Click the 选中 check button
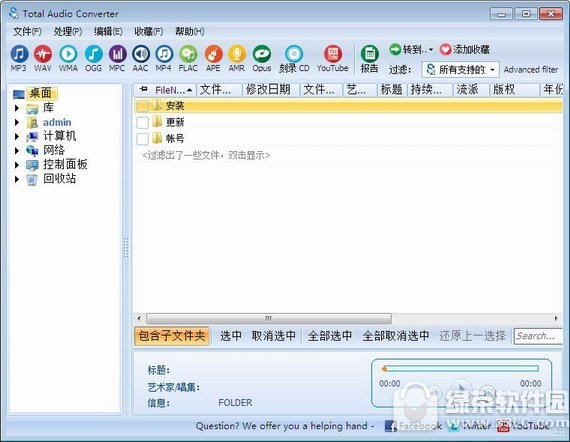570x442 pixels. pyautogui.click(x=231, y=336)
